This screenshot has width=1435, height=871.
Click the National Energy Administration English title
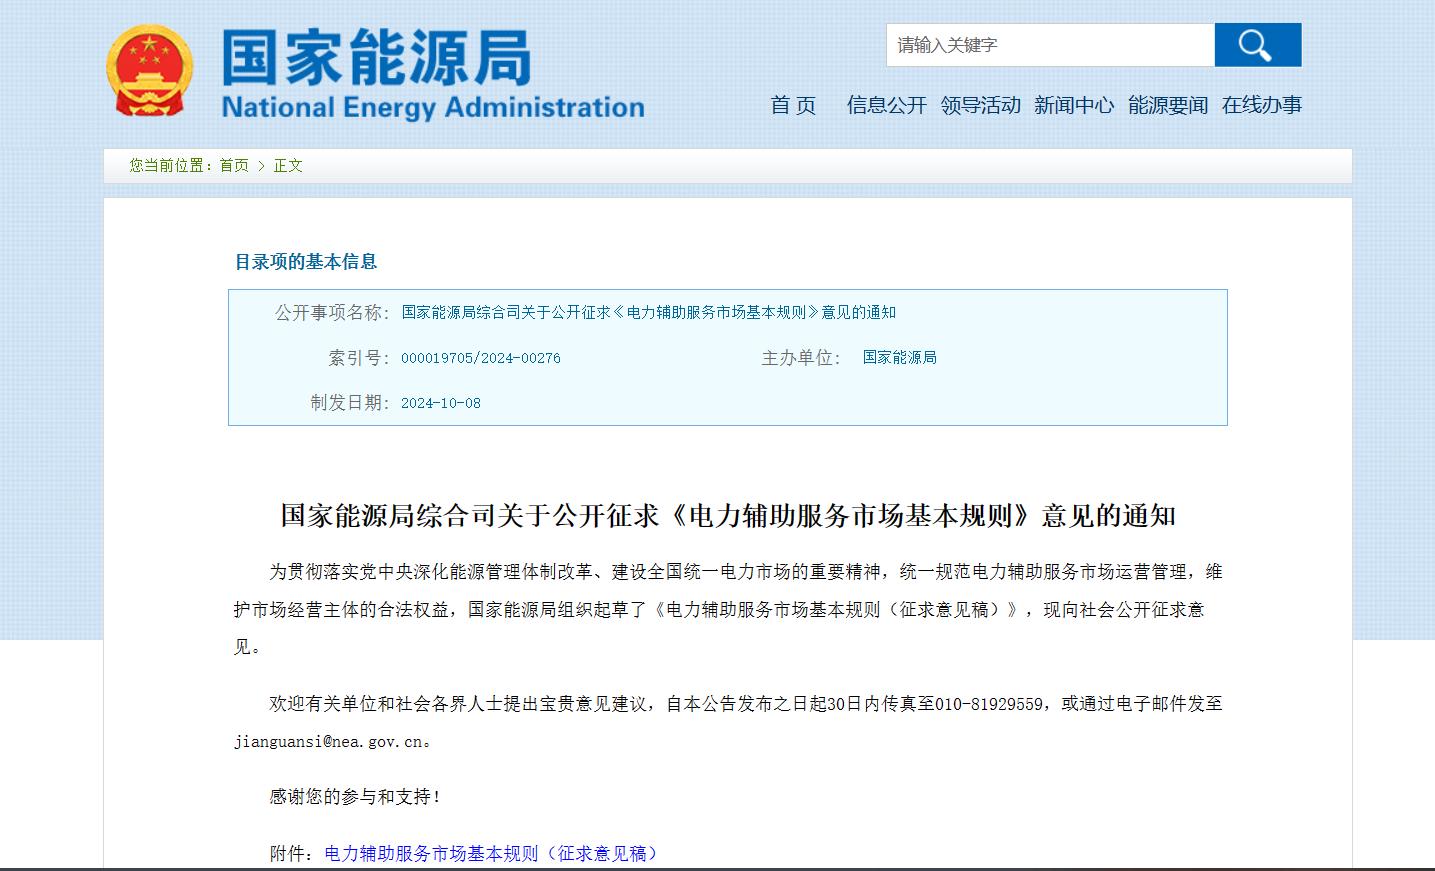pyautogui.click(x=433, y=108)
